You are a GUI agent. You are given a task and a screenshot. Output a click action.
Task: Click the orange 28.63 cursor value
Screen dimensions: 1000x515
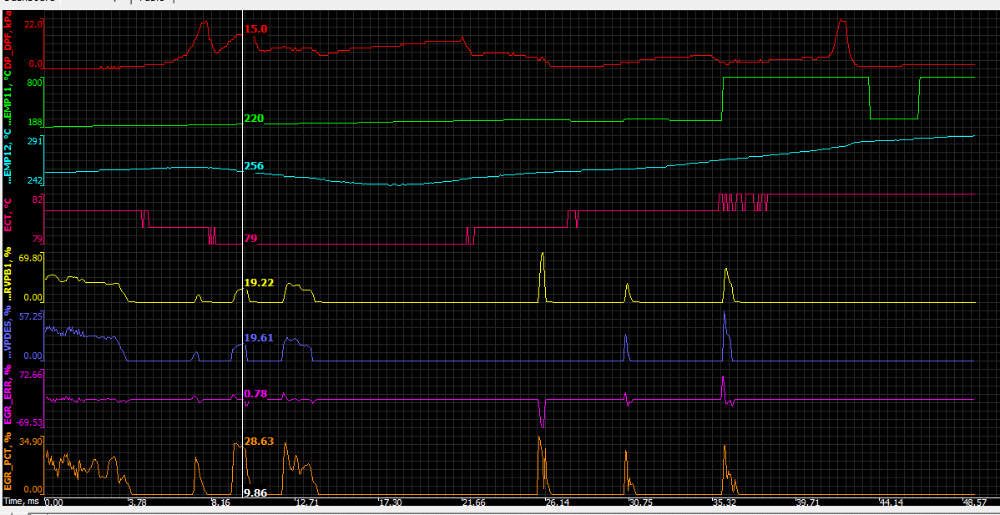tap(260, 440)
